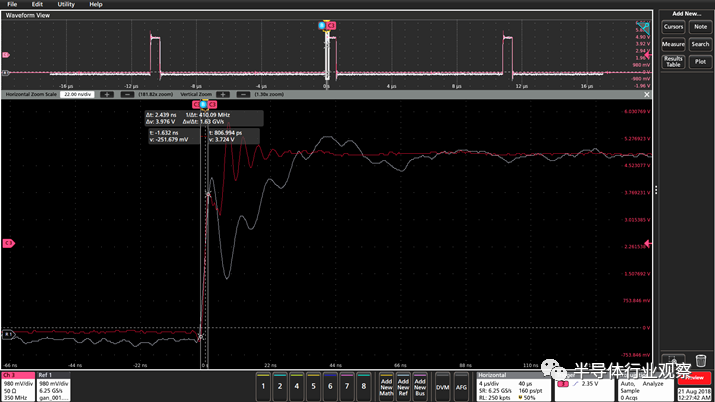715x402 pixels.
Task: Open the Trigger badge showing 2.35 V
Action: (x=584, y=387)
